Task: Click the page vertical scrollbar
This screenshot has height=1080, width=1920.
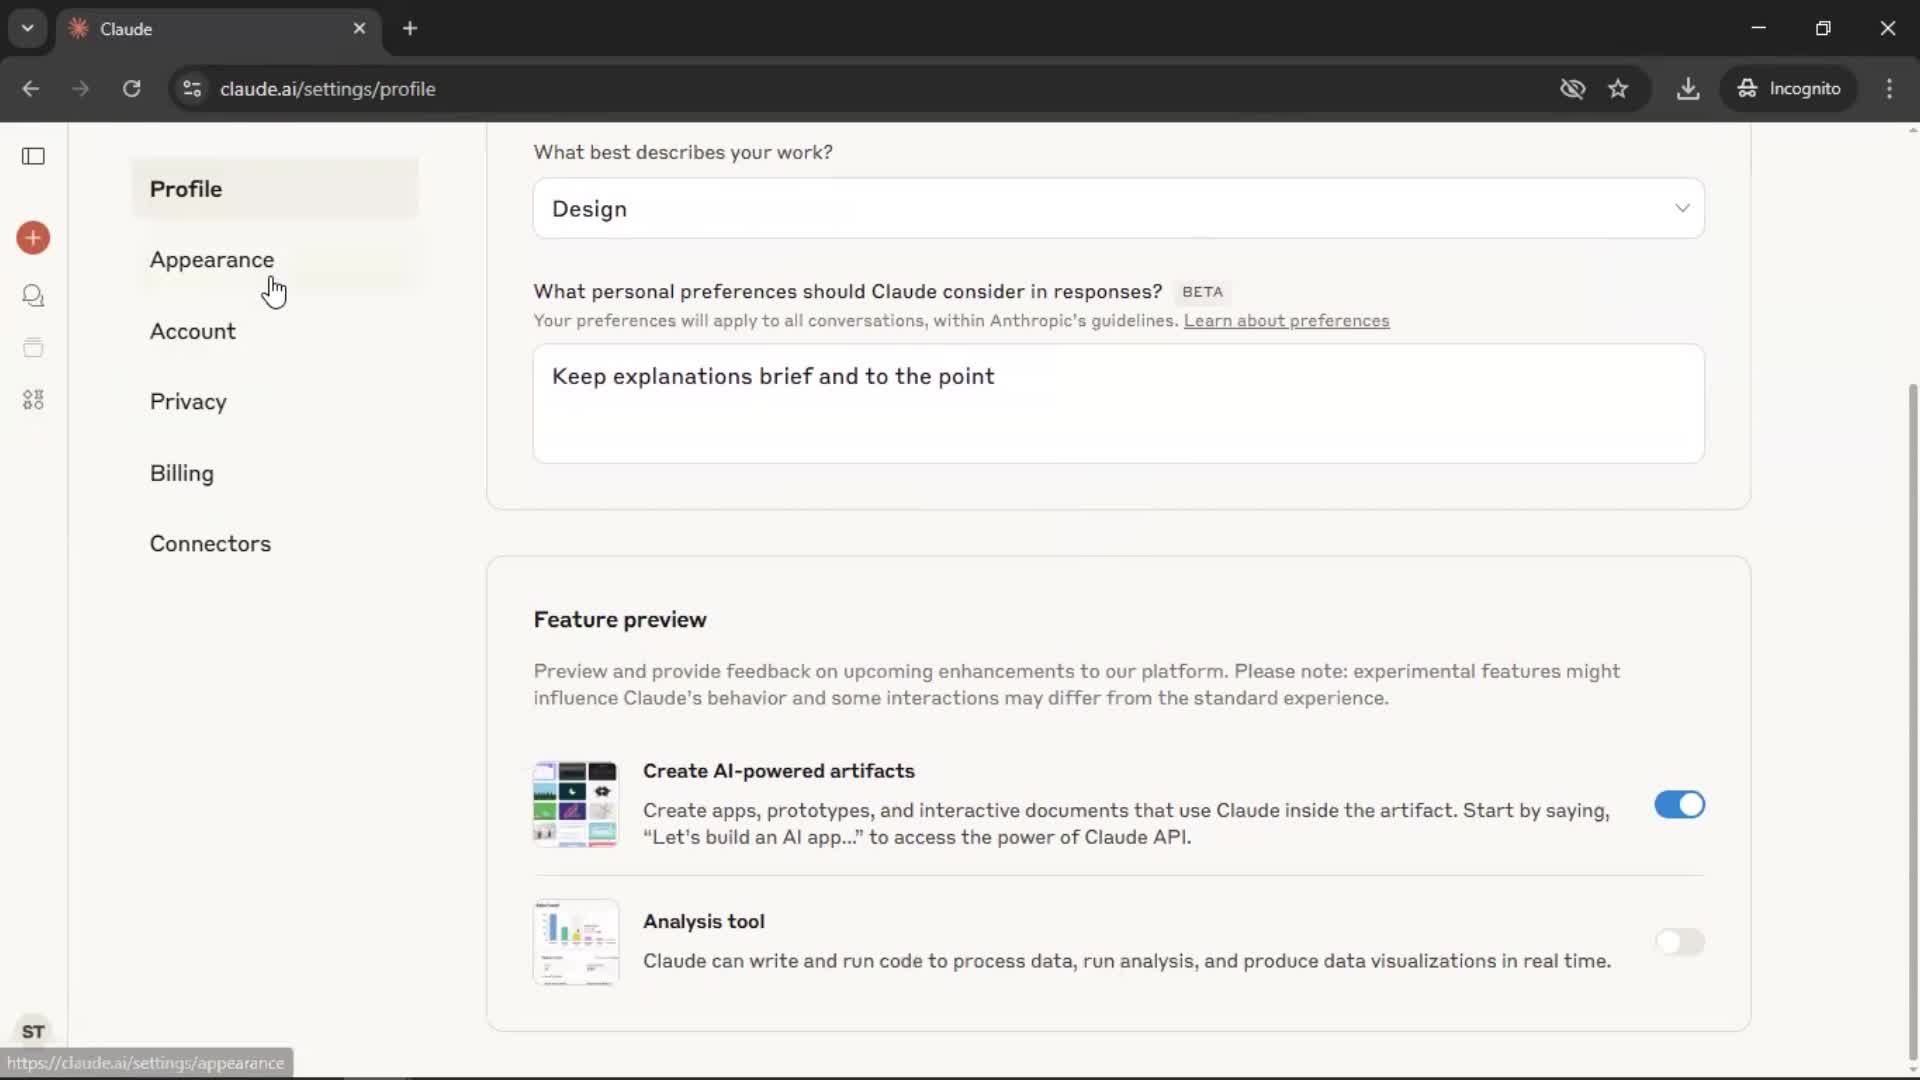Action: 1912,720
